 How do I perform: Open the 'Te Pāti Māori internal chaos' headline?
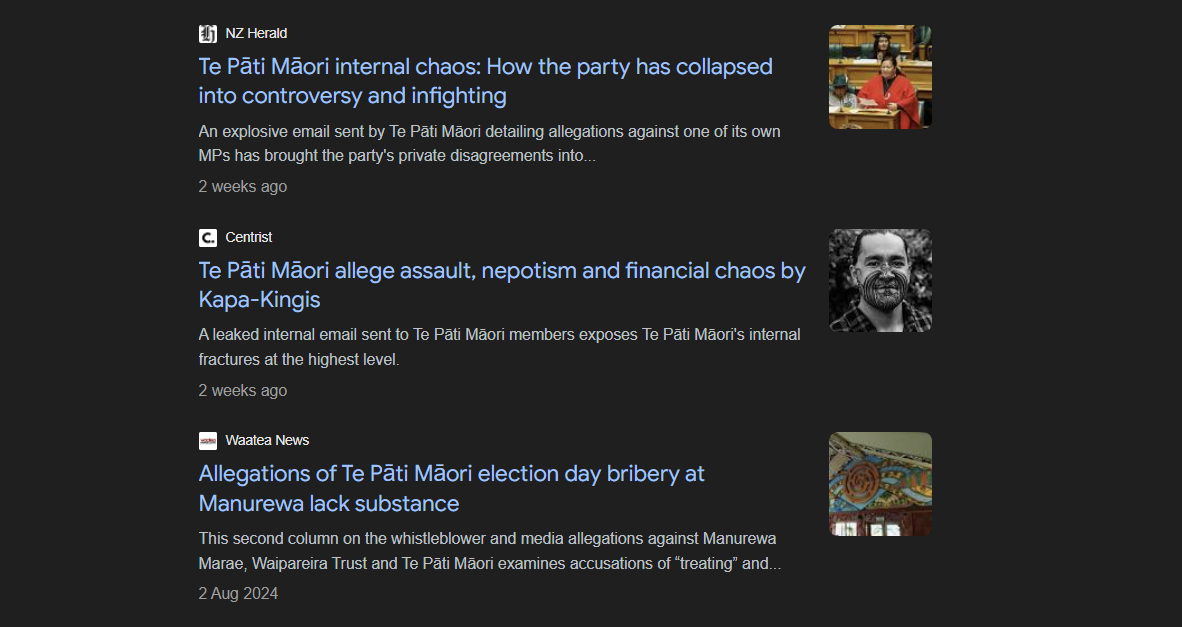[485, 67]
